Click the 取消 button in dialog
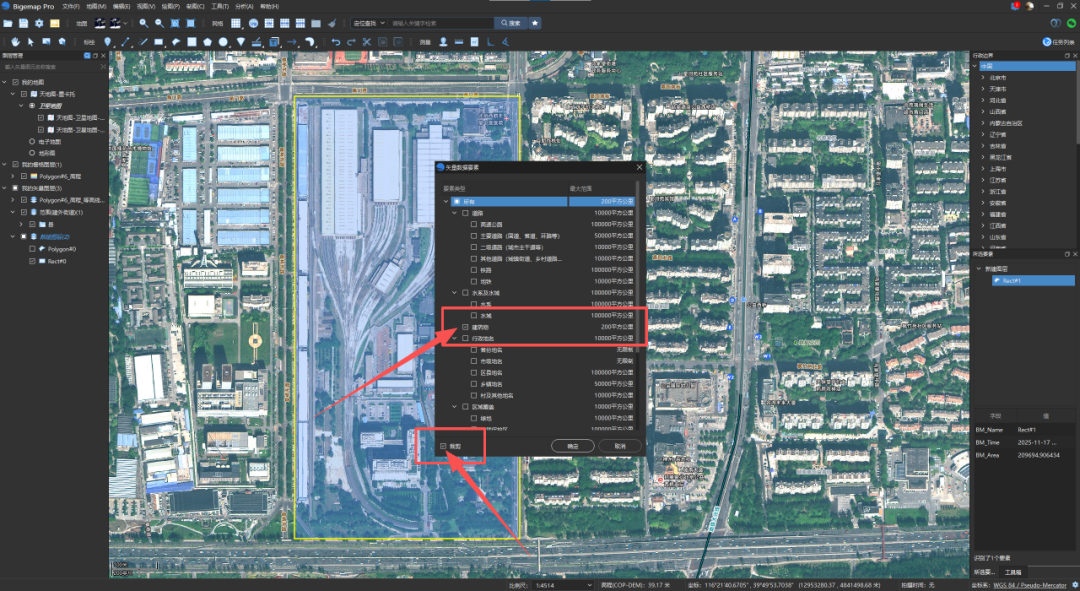The height and width of the screenshot is (591, 1080). click(620, 446)
